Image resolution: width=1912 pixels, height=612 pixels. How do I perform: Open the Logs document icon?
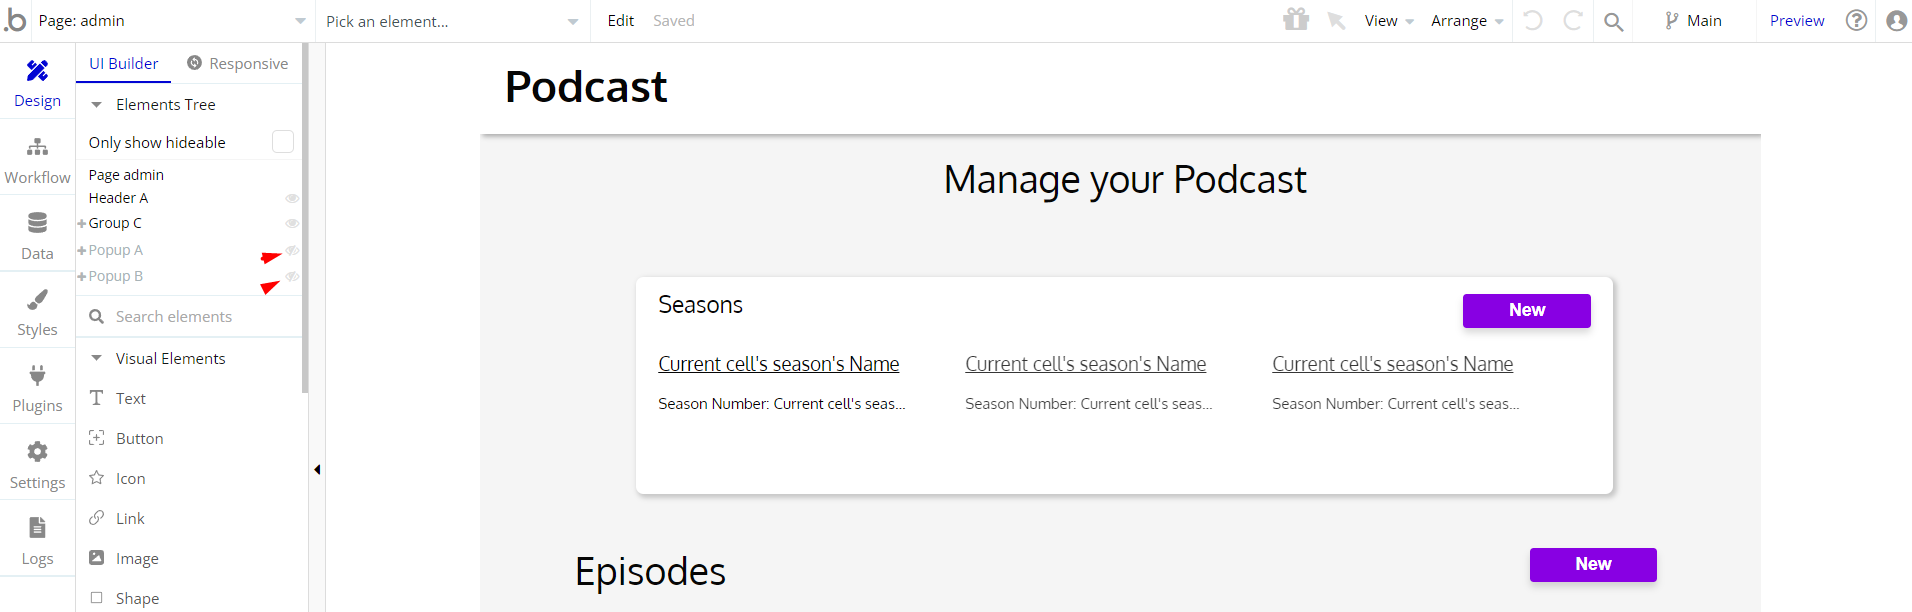37,527
